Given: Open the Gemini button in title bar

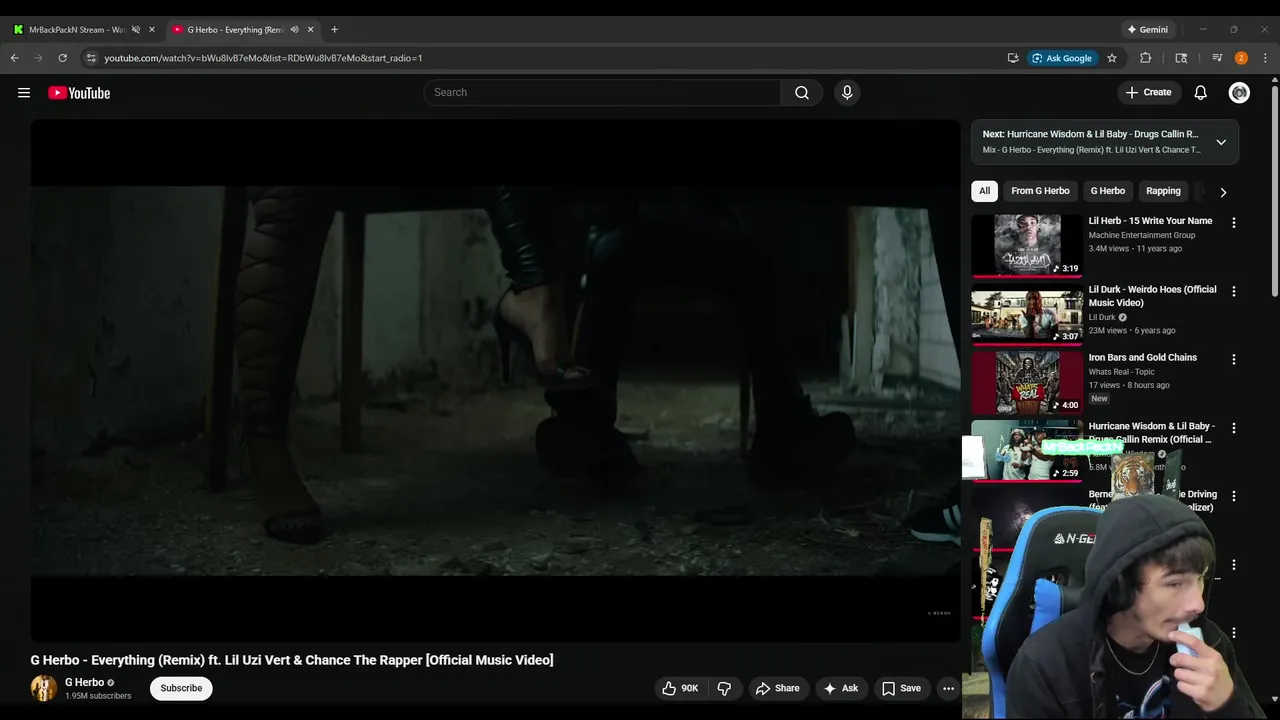Looking at the screenshot, I should (1147, 29).
